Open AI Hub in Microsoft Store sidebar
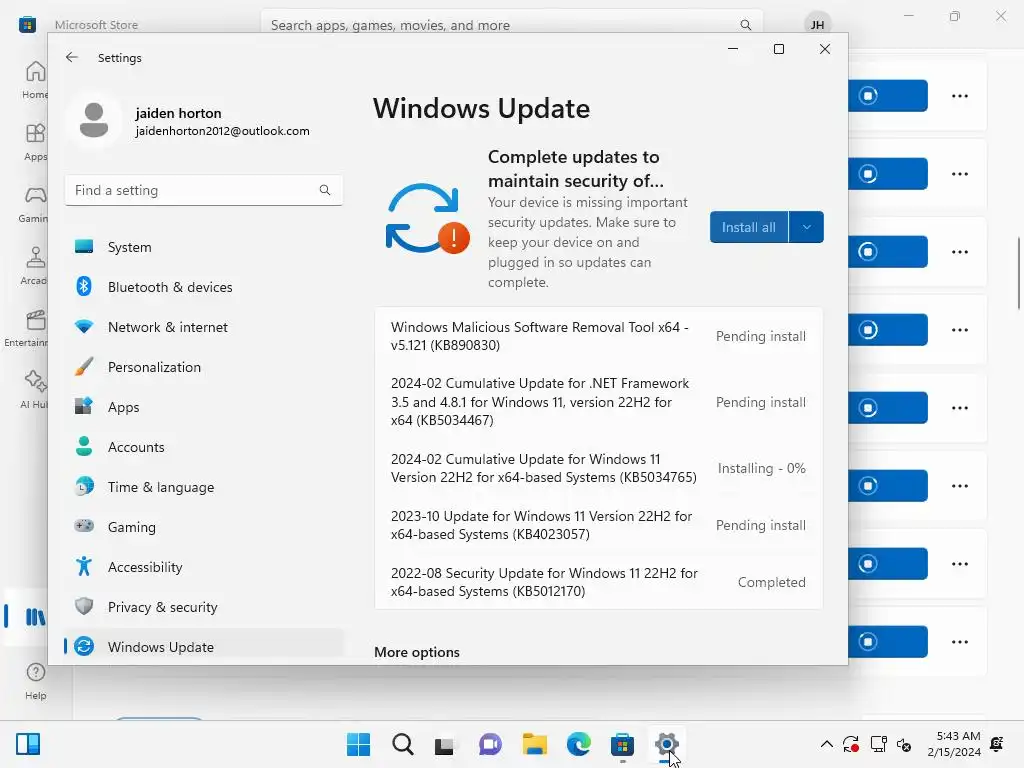Screen dimensions: 1024x768 tap(34, 391)
